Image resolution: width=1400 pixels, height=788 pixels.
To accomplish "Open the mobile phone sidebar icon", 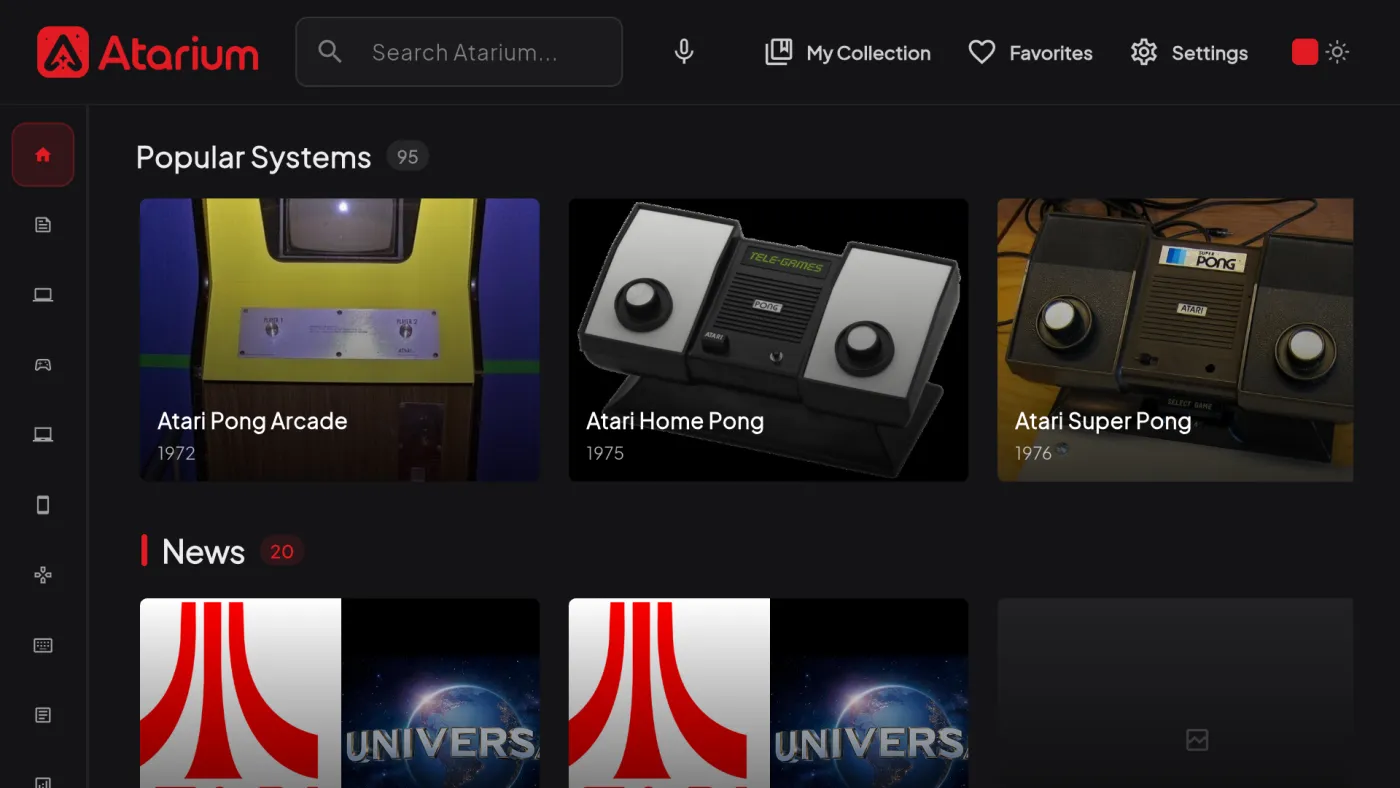I will [43, 505].
